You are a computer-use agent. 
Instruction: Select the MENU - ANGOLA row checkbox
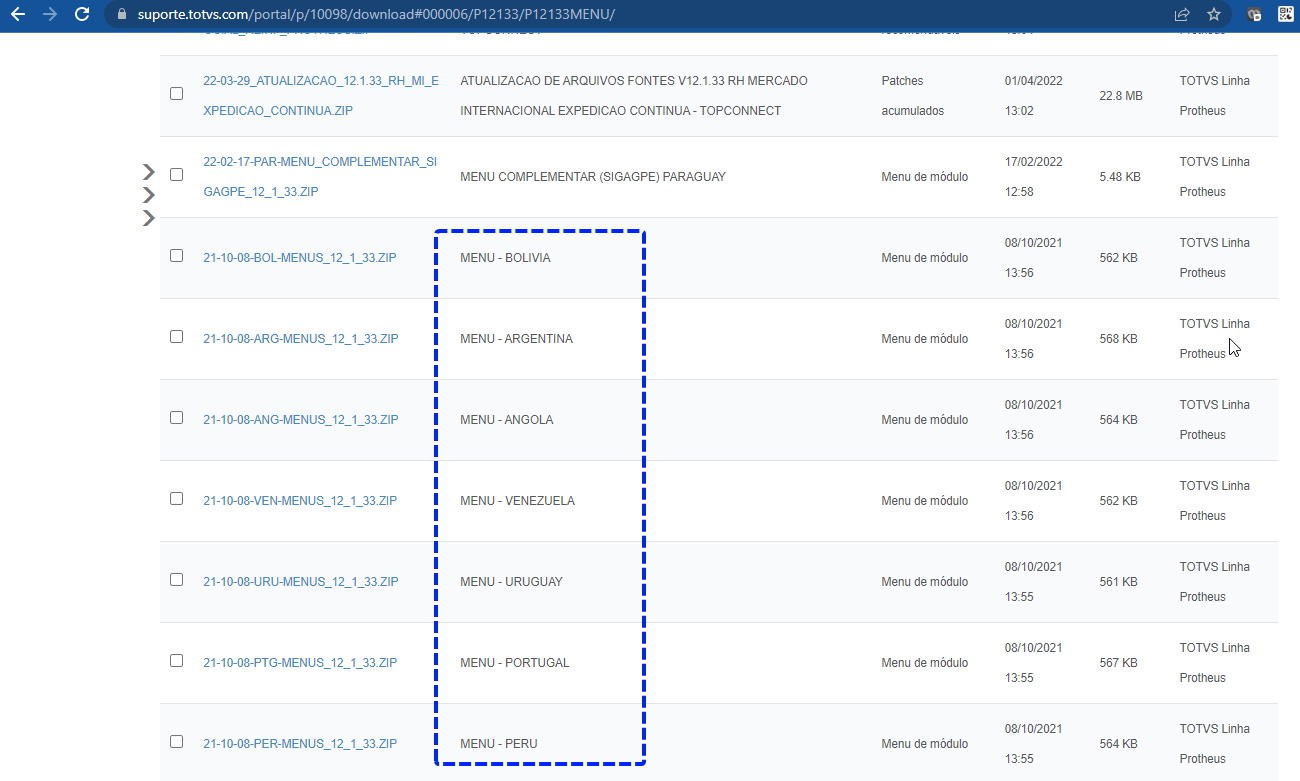tap(177, 417)
